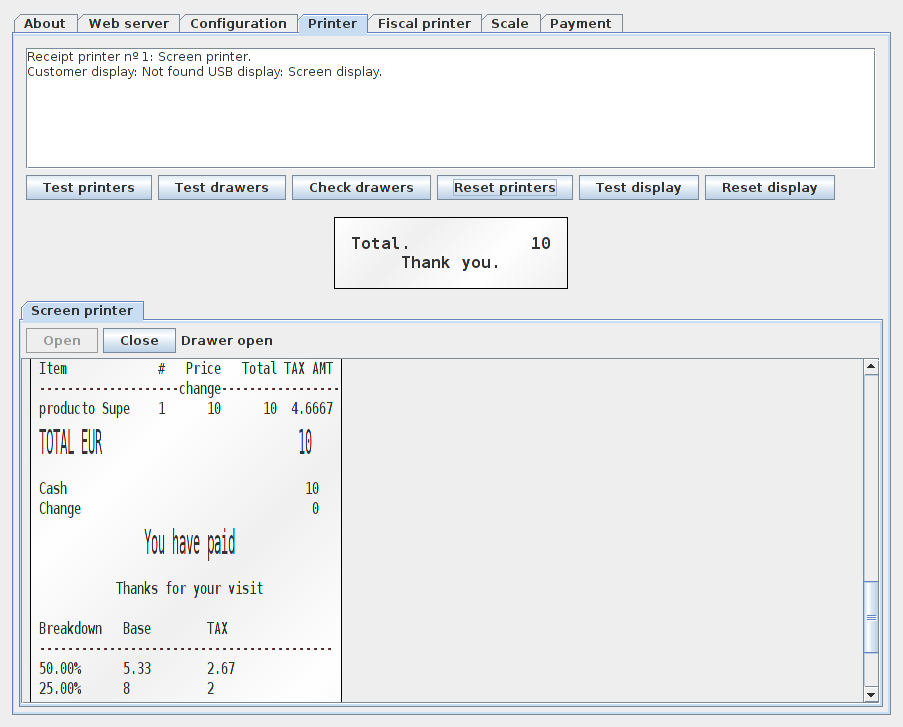The height and width of the screenshot is (727, 903).
Task: Click the disabled Open drawer button
Action: (62, 340)
